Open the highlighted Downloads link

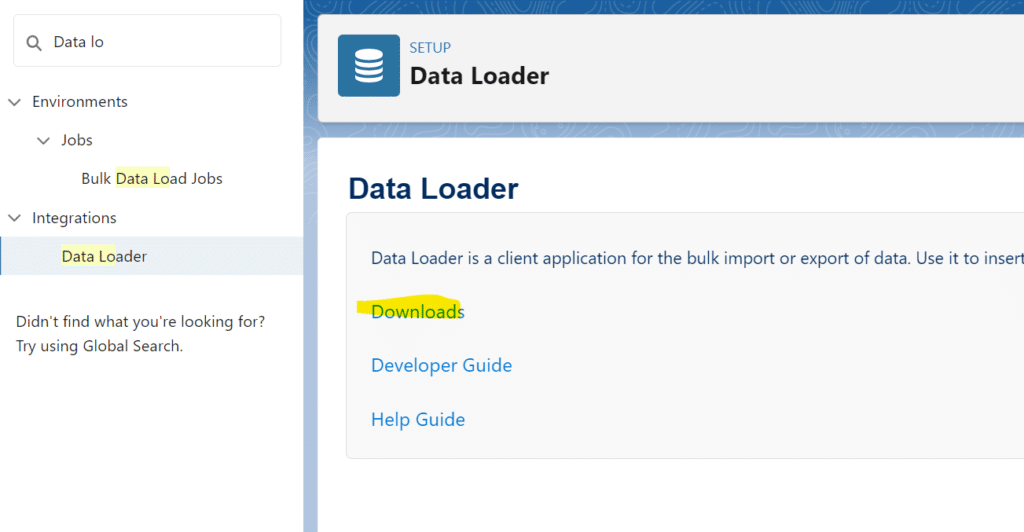[417, 312]
